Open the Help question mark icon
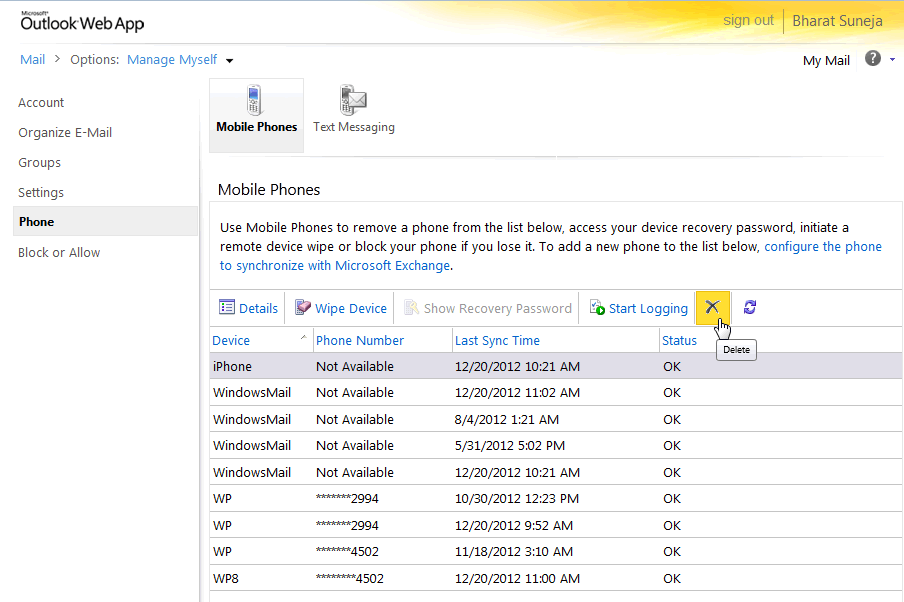The height and width of the screenshot is (602, 904). pos(873,58)
